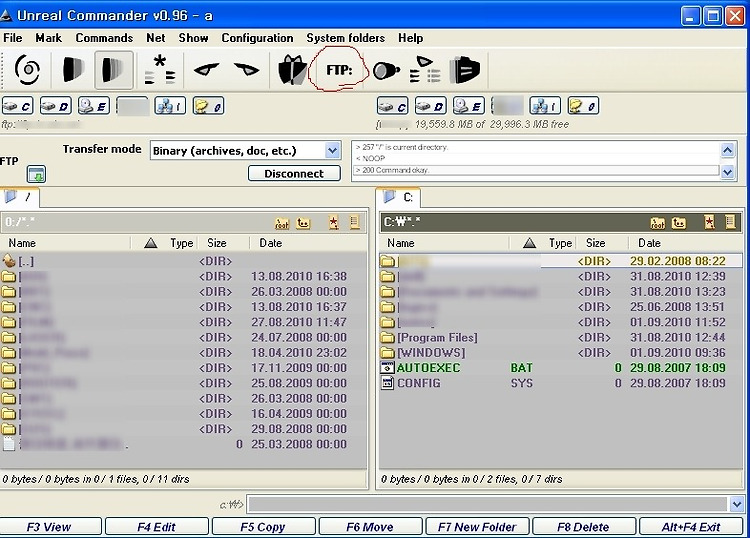Click the command line input field

click(x=488, y=504)
